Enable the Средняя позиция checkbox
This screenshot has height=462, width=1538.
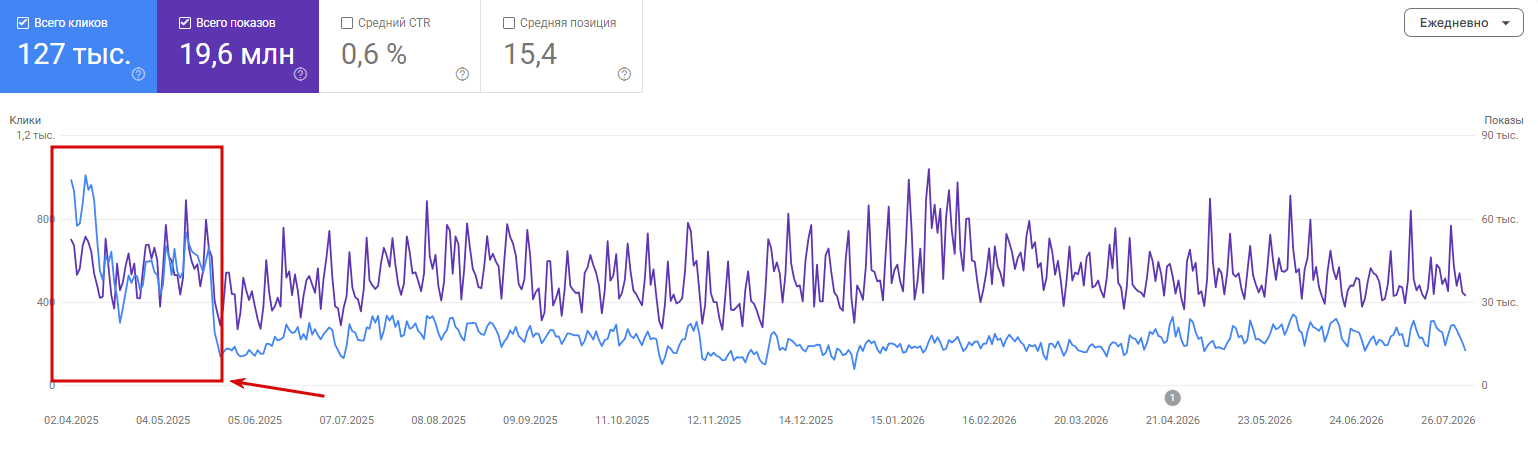509,23
